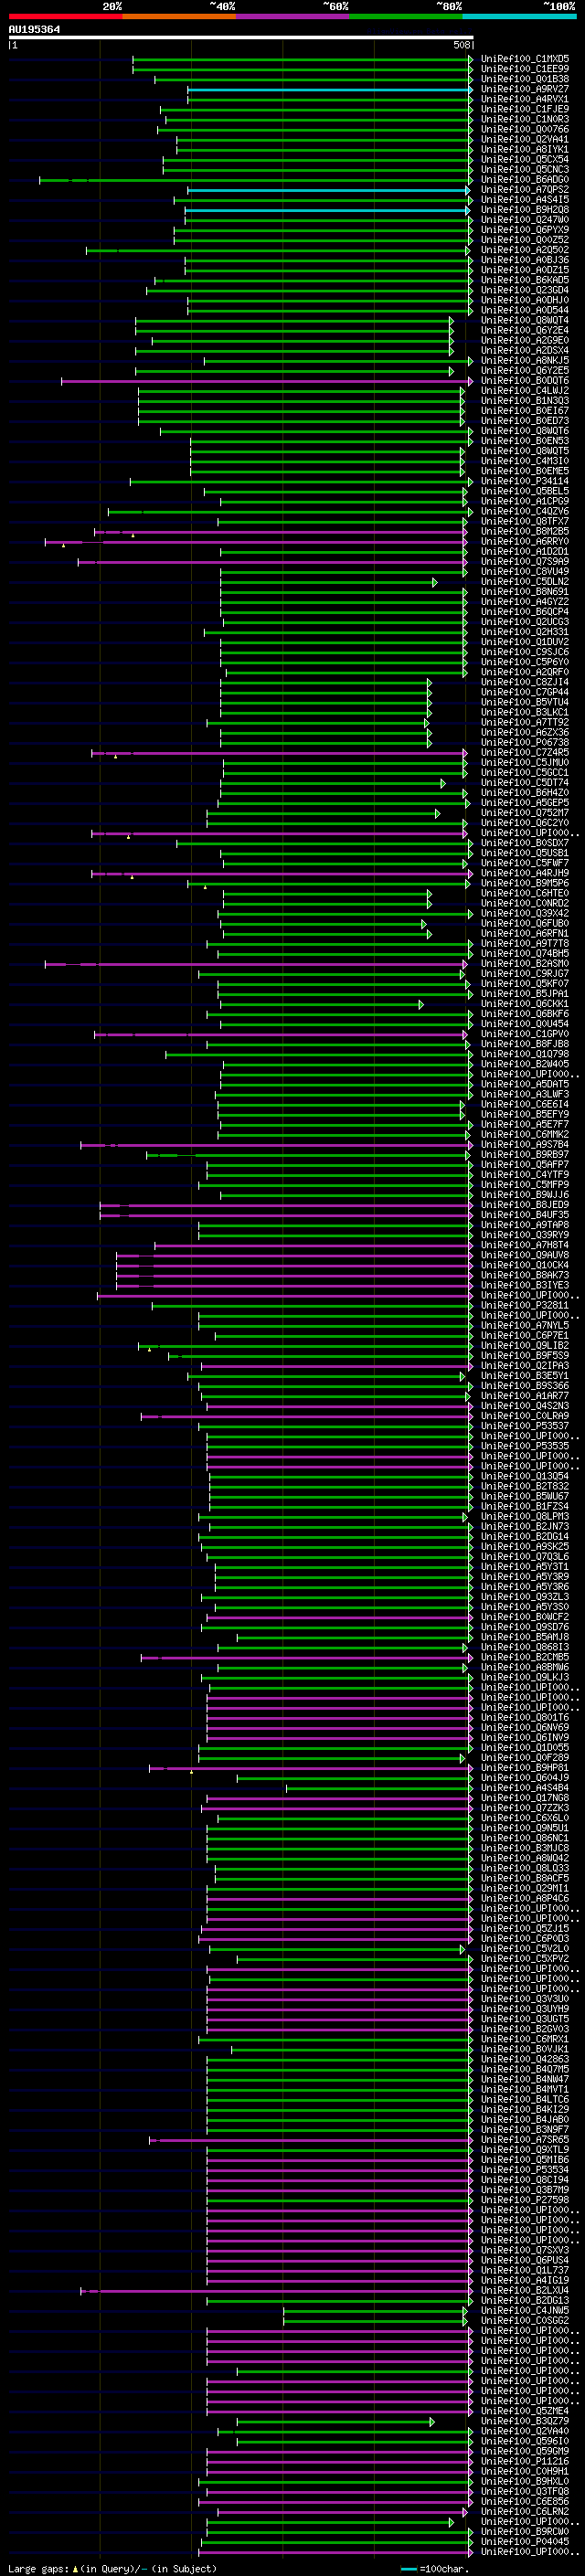Click the green ~80% identity legend segment

[406, 16]
